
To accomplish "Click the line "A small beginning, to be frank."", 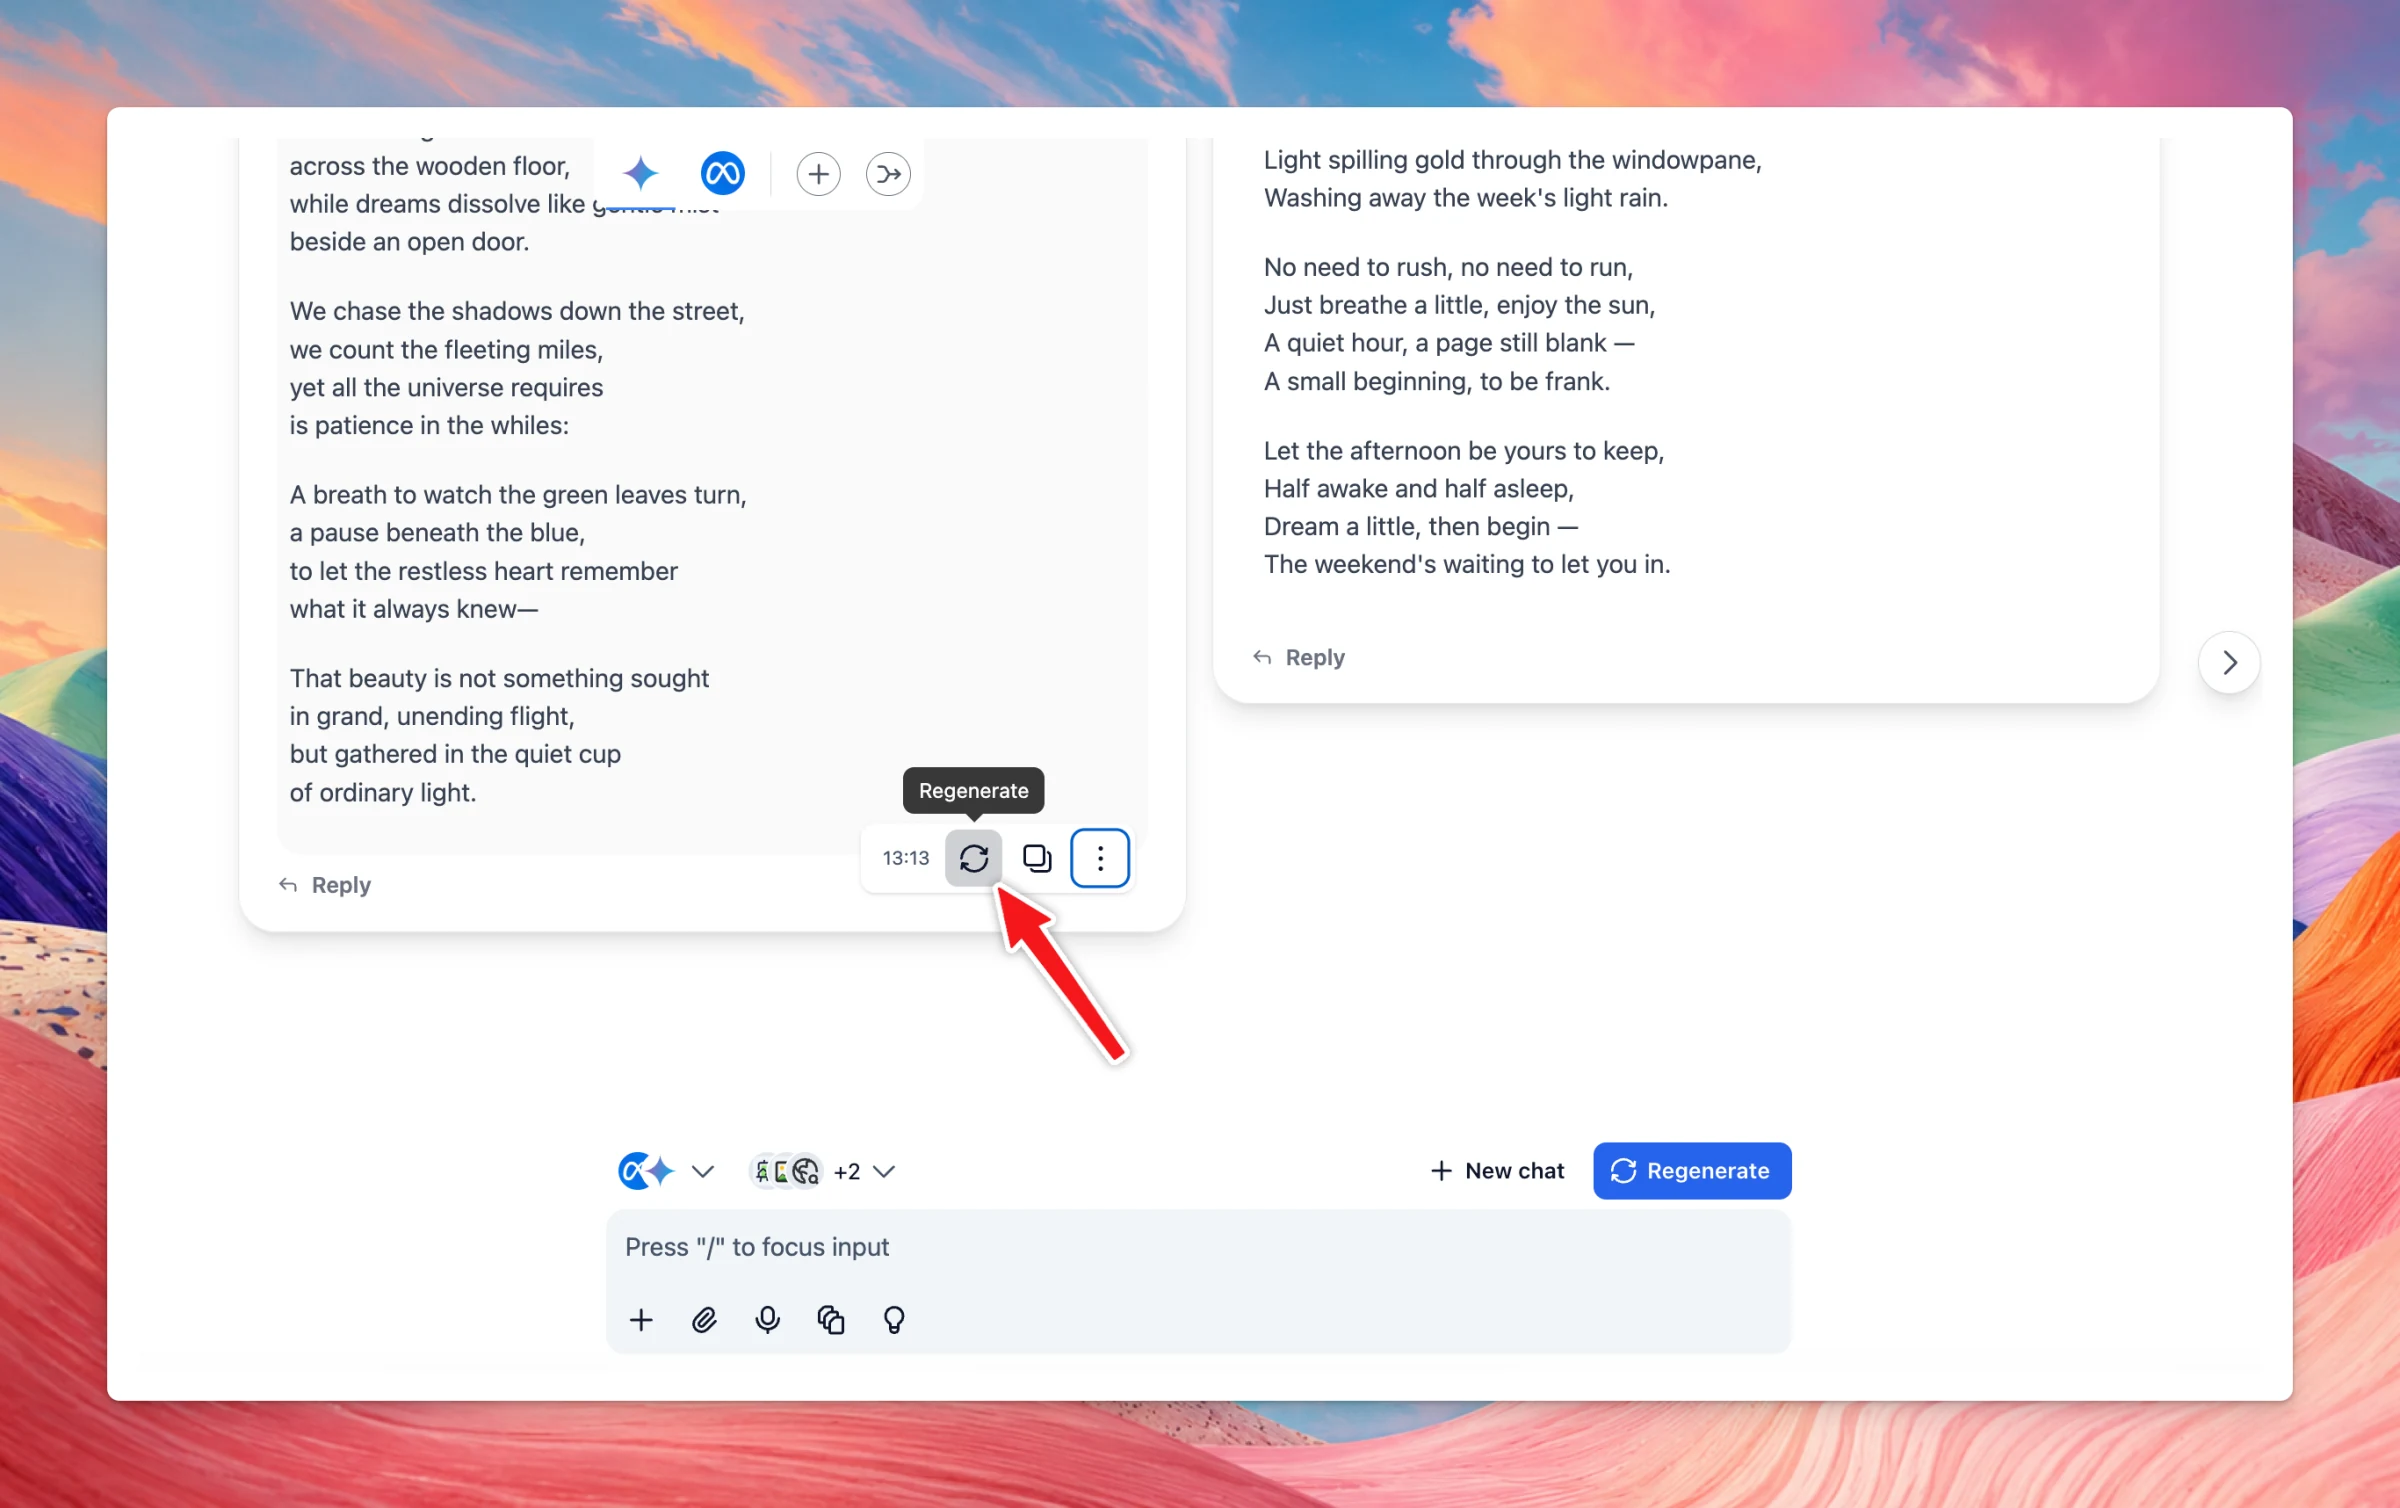I will pyautogui.click(x=1437, y=381).
